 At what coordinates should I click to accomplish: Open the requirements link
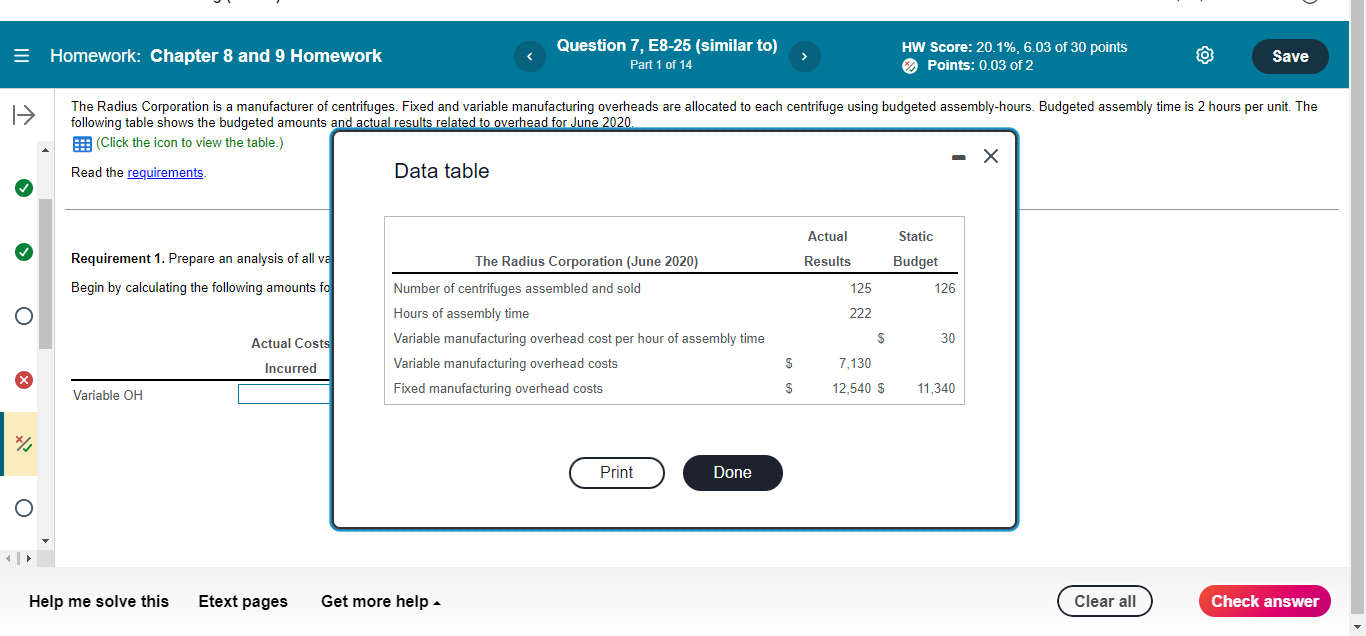tap(165, 171)
